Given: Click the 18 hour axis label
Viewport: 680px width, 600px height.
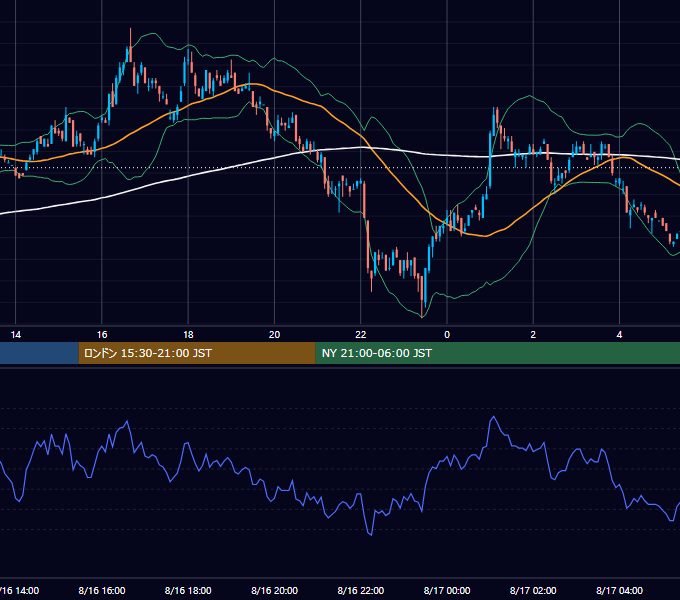Looking at the screenshot, I should [188, 335].
